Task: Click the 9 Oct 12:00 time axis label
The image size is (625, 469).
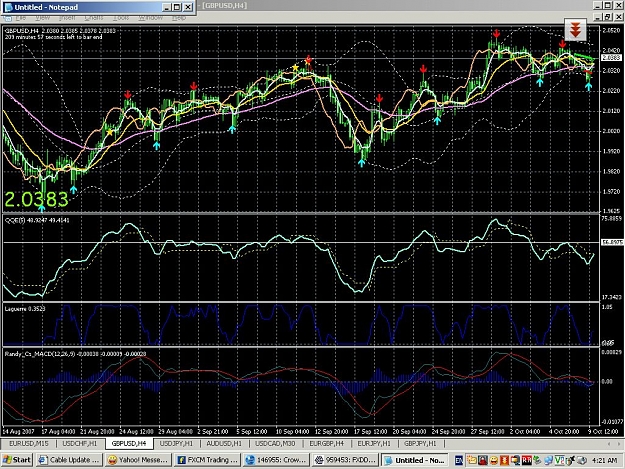Action: (604, 432)
